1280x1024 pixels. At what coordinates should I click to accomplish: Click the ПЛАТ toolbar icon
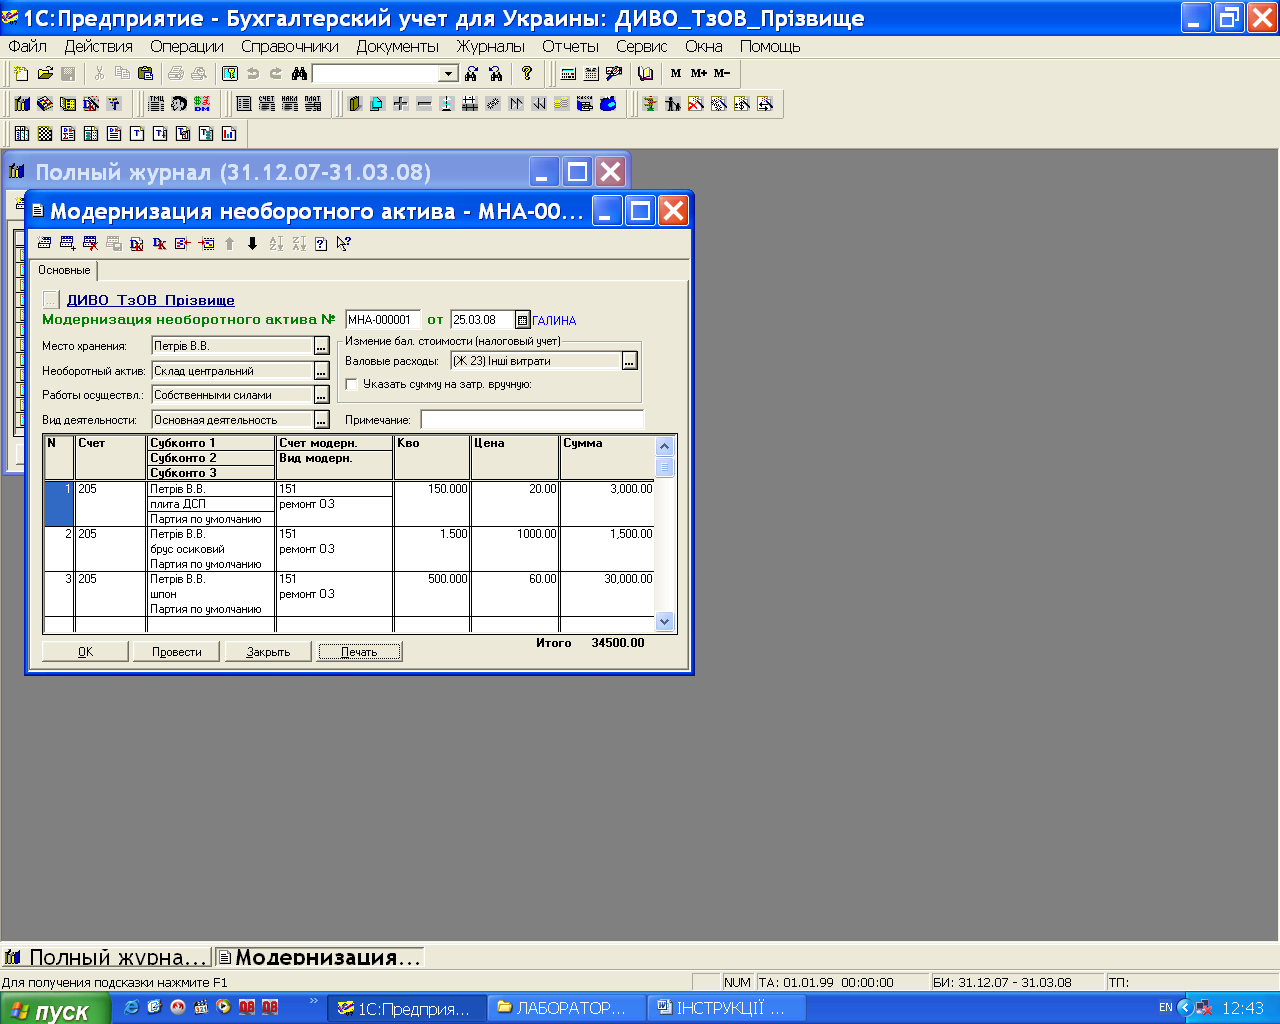click(x=313, y=103)
